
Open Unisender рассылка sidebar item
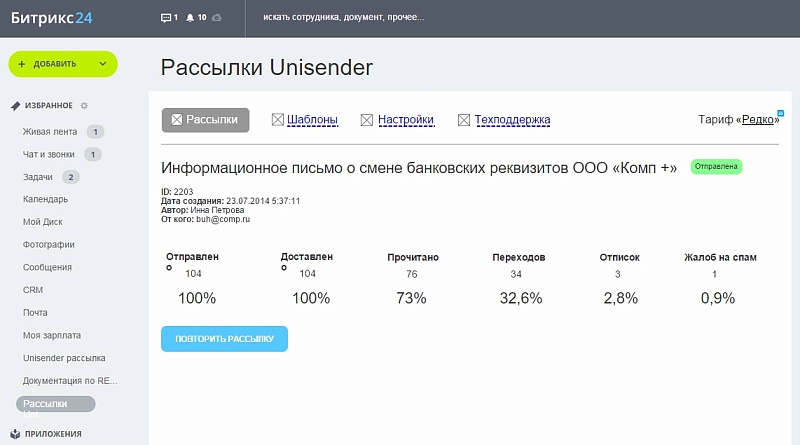pos(64,357)
